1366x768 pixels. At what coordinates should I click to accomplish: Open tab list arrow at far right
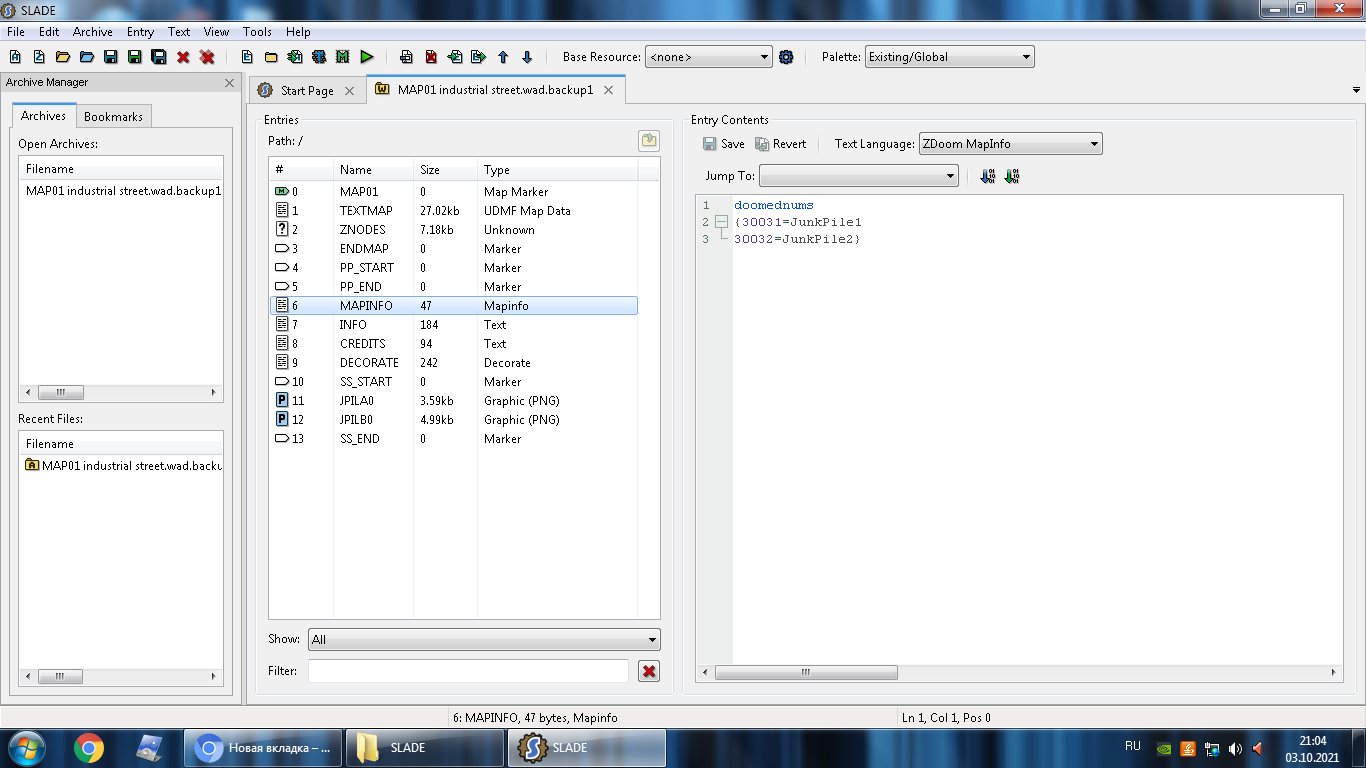point(1356,90)
